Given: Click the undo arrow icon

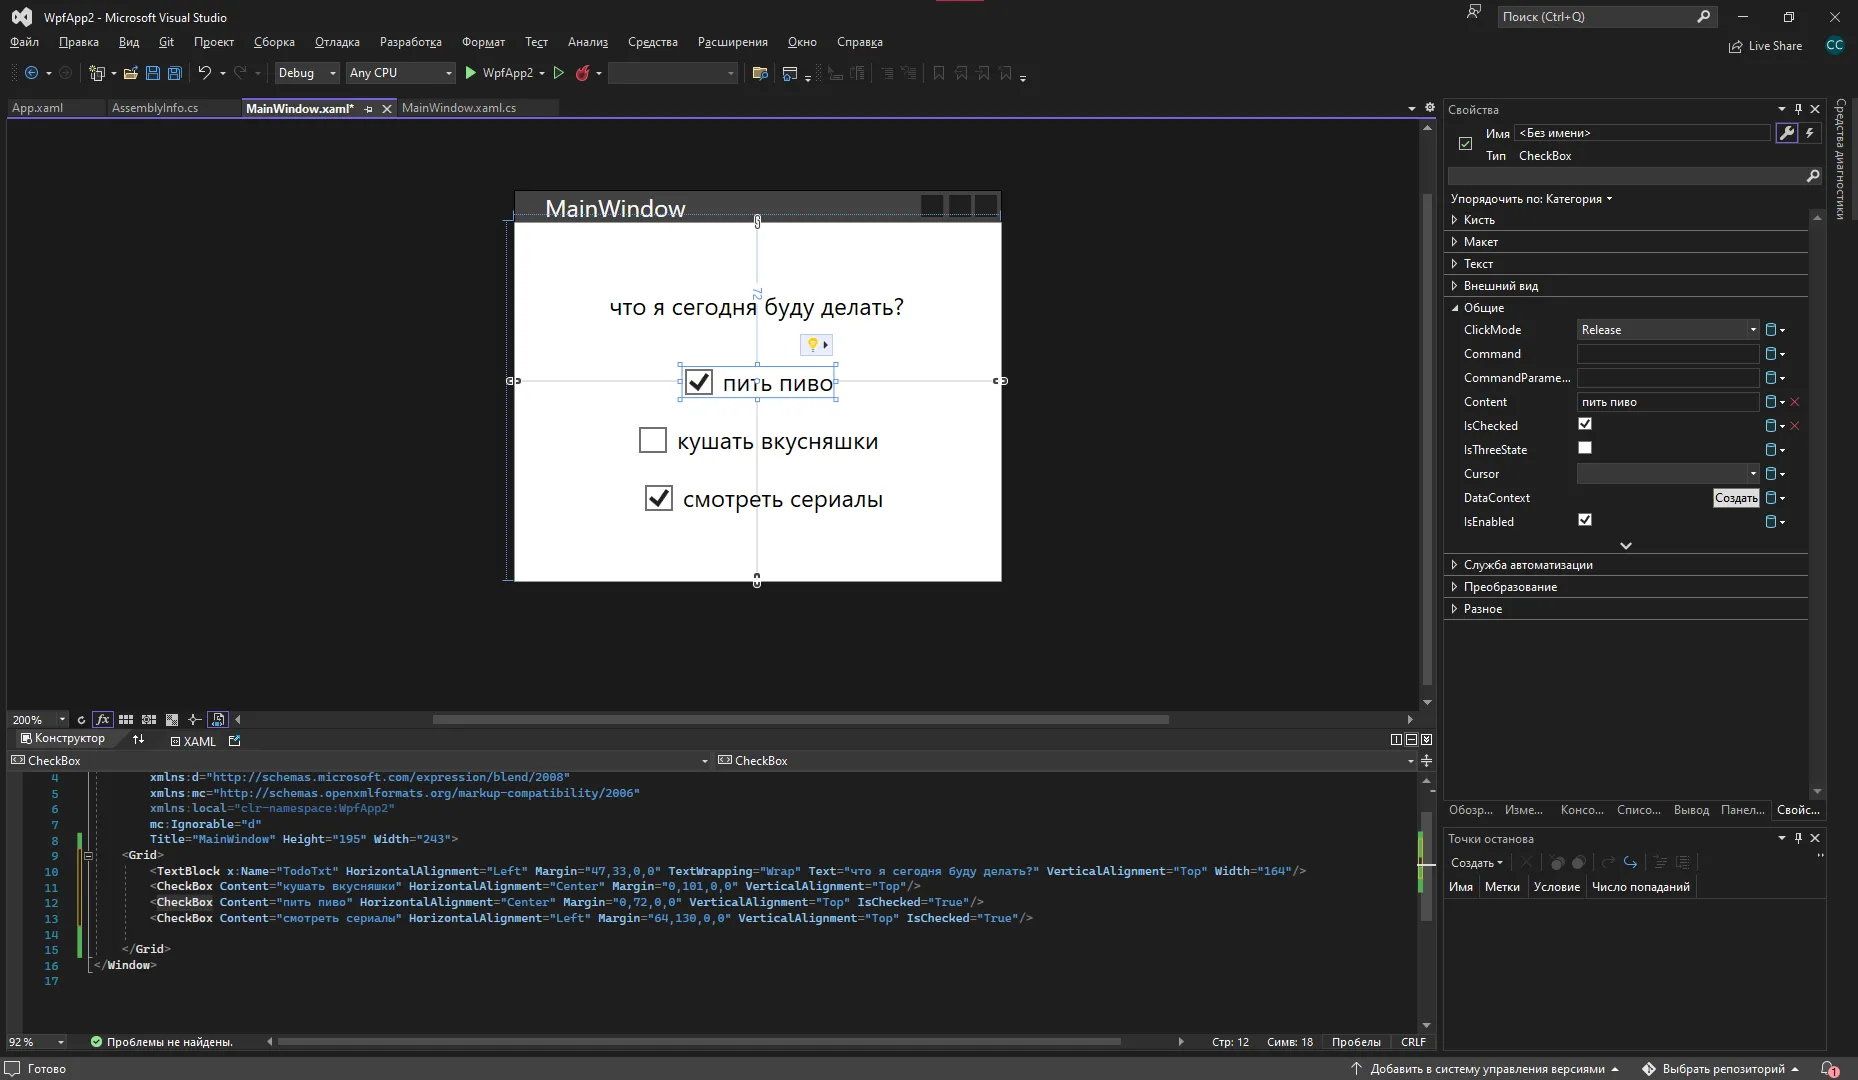Looking at the screenshot, I should coord(205,73).
